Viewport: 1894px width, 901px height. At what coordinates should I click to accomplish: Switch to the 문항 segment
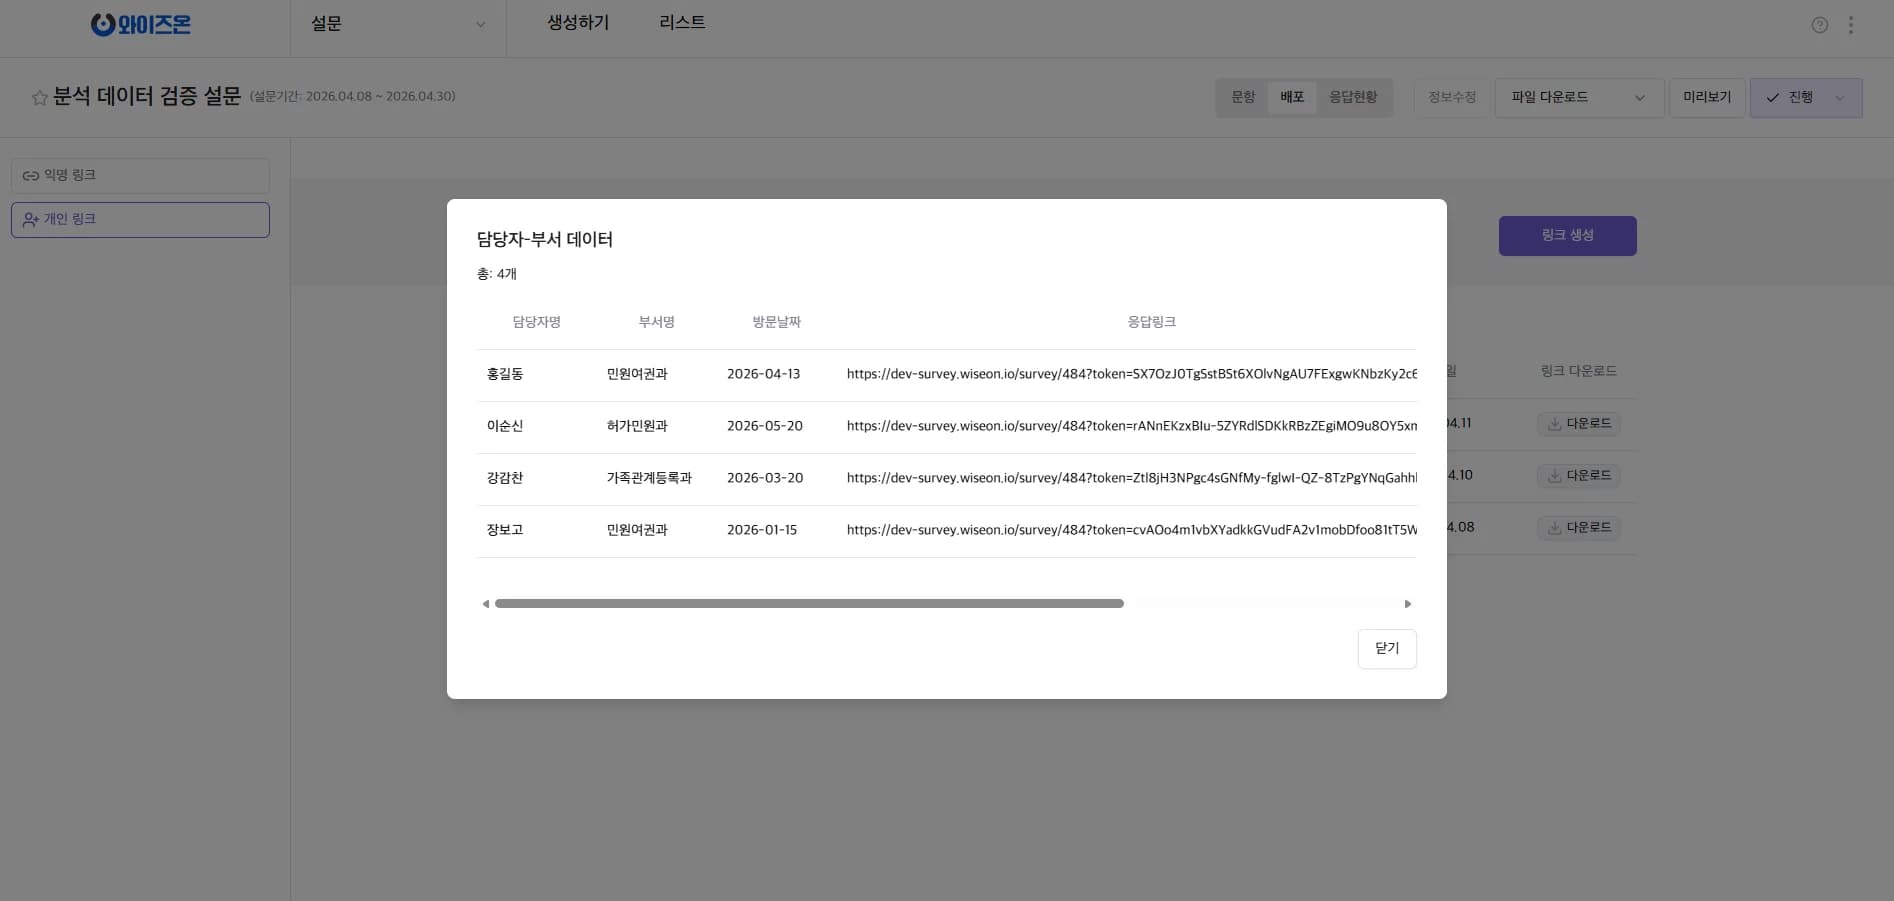pyautogui.click(x=1243, y=97)
